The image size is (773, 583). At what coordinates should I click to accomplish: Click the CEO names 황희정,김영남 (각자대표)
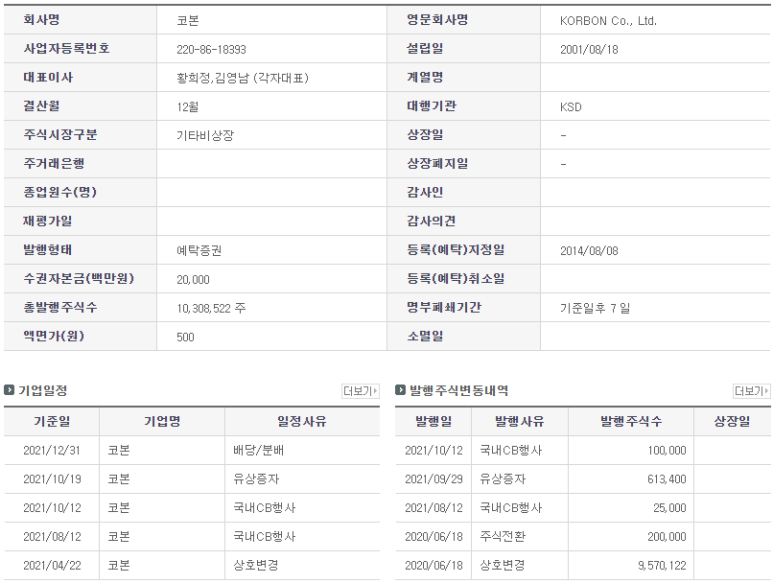click(243, 78)
